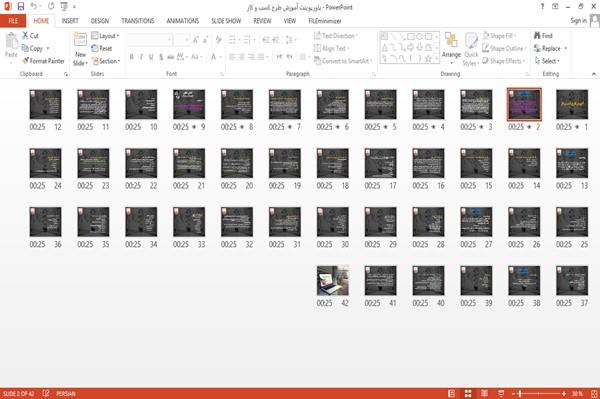
Task: Switch to Normal view in status bar
Action: (452, 393)
